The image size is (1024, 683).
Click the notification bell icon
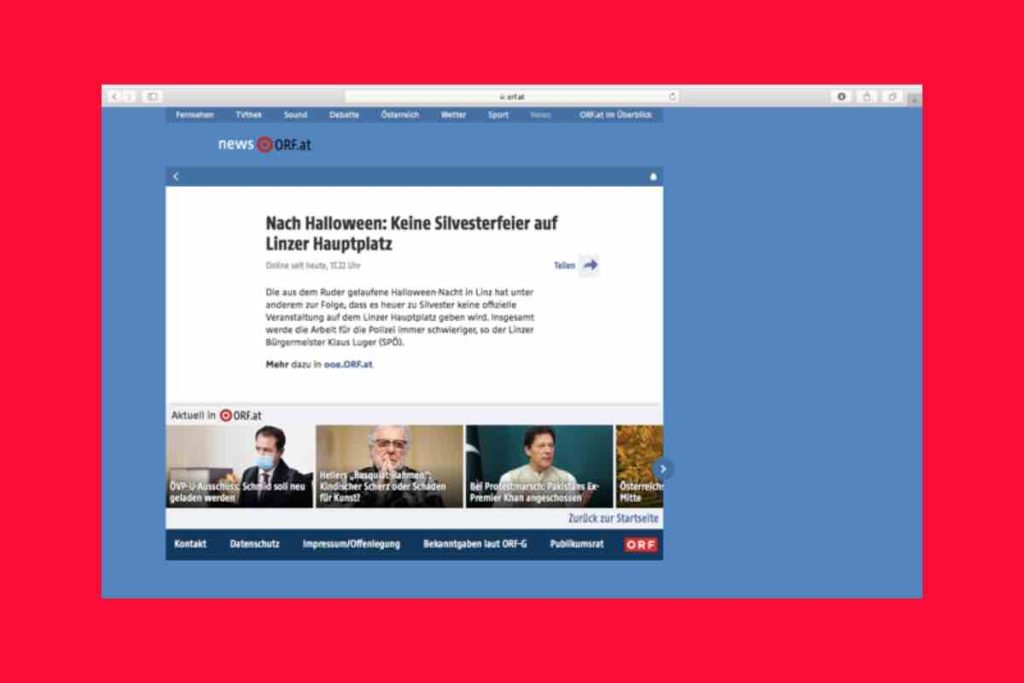[653, 177]
